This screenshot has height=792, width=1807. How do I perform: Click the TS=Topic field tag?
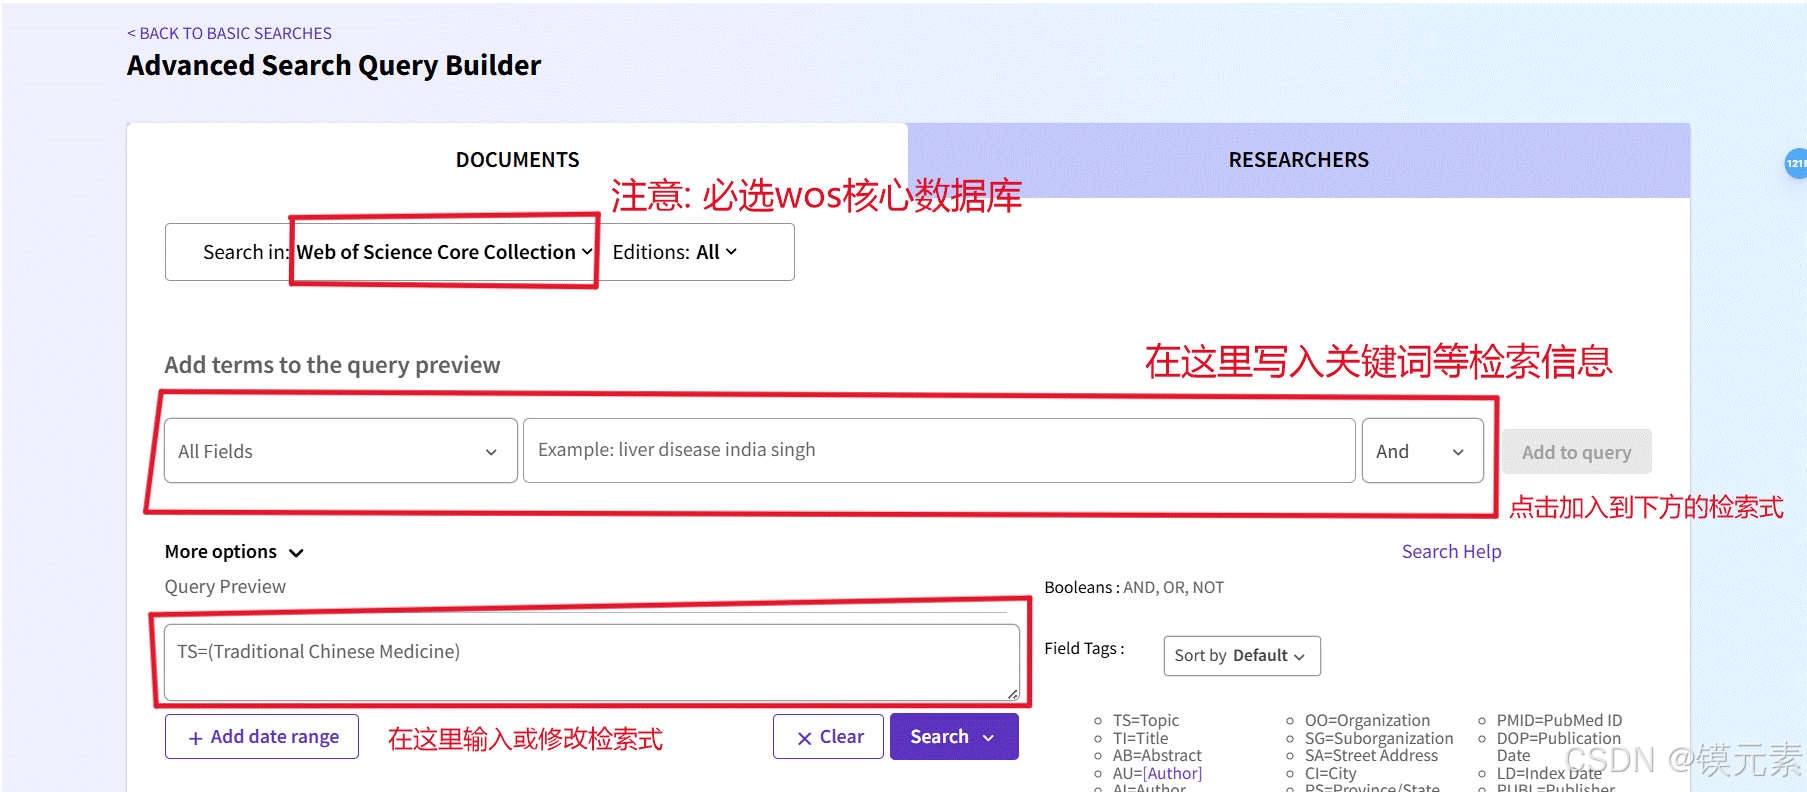1146,720
